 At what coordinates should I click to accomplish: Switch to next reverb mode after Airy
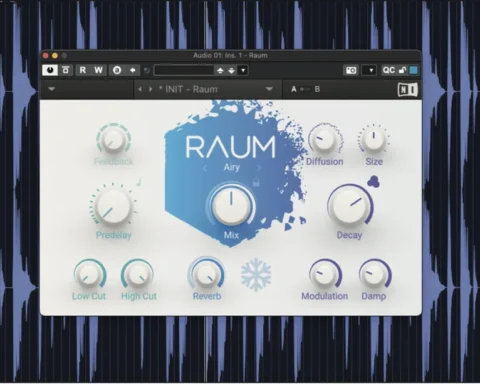coord(259,168)
